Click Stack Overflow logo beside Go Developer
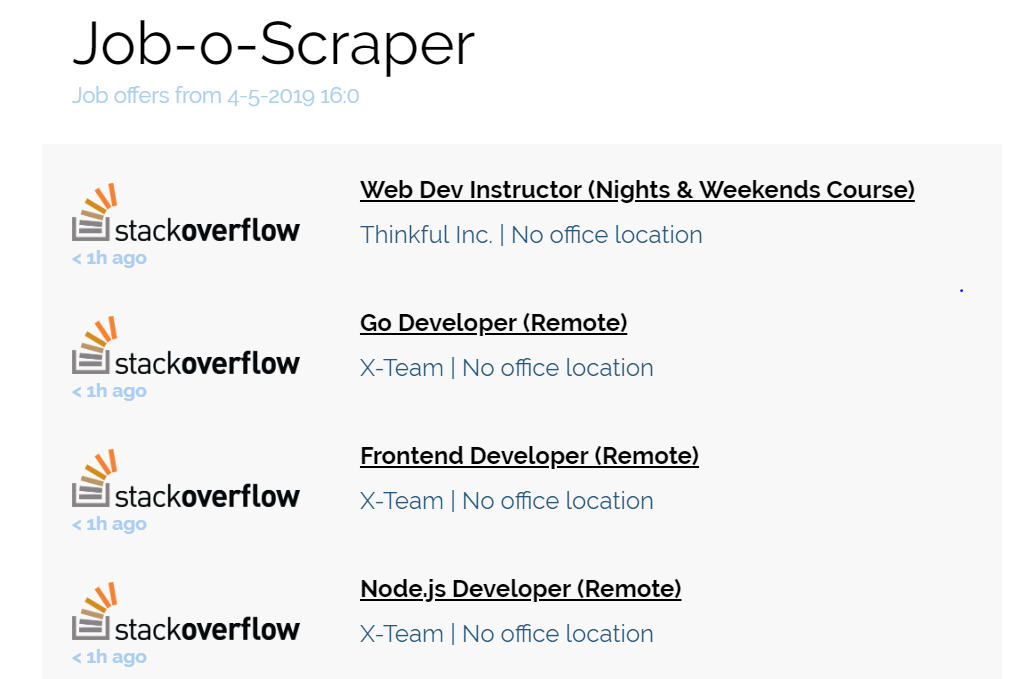 [186, 346]
